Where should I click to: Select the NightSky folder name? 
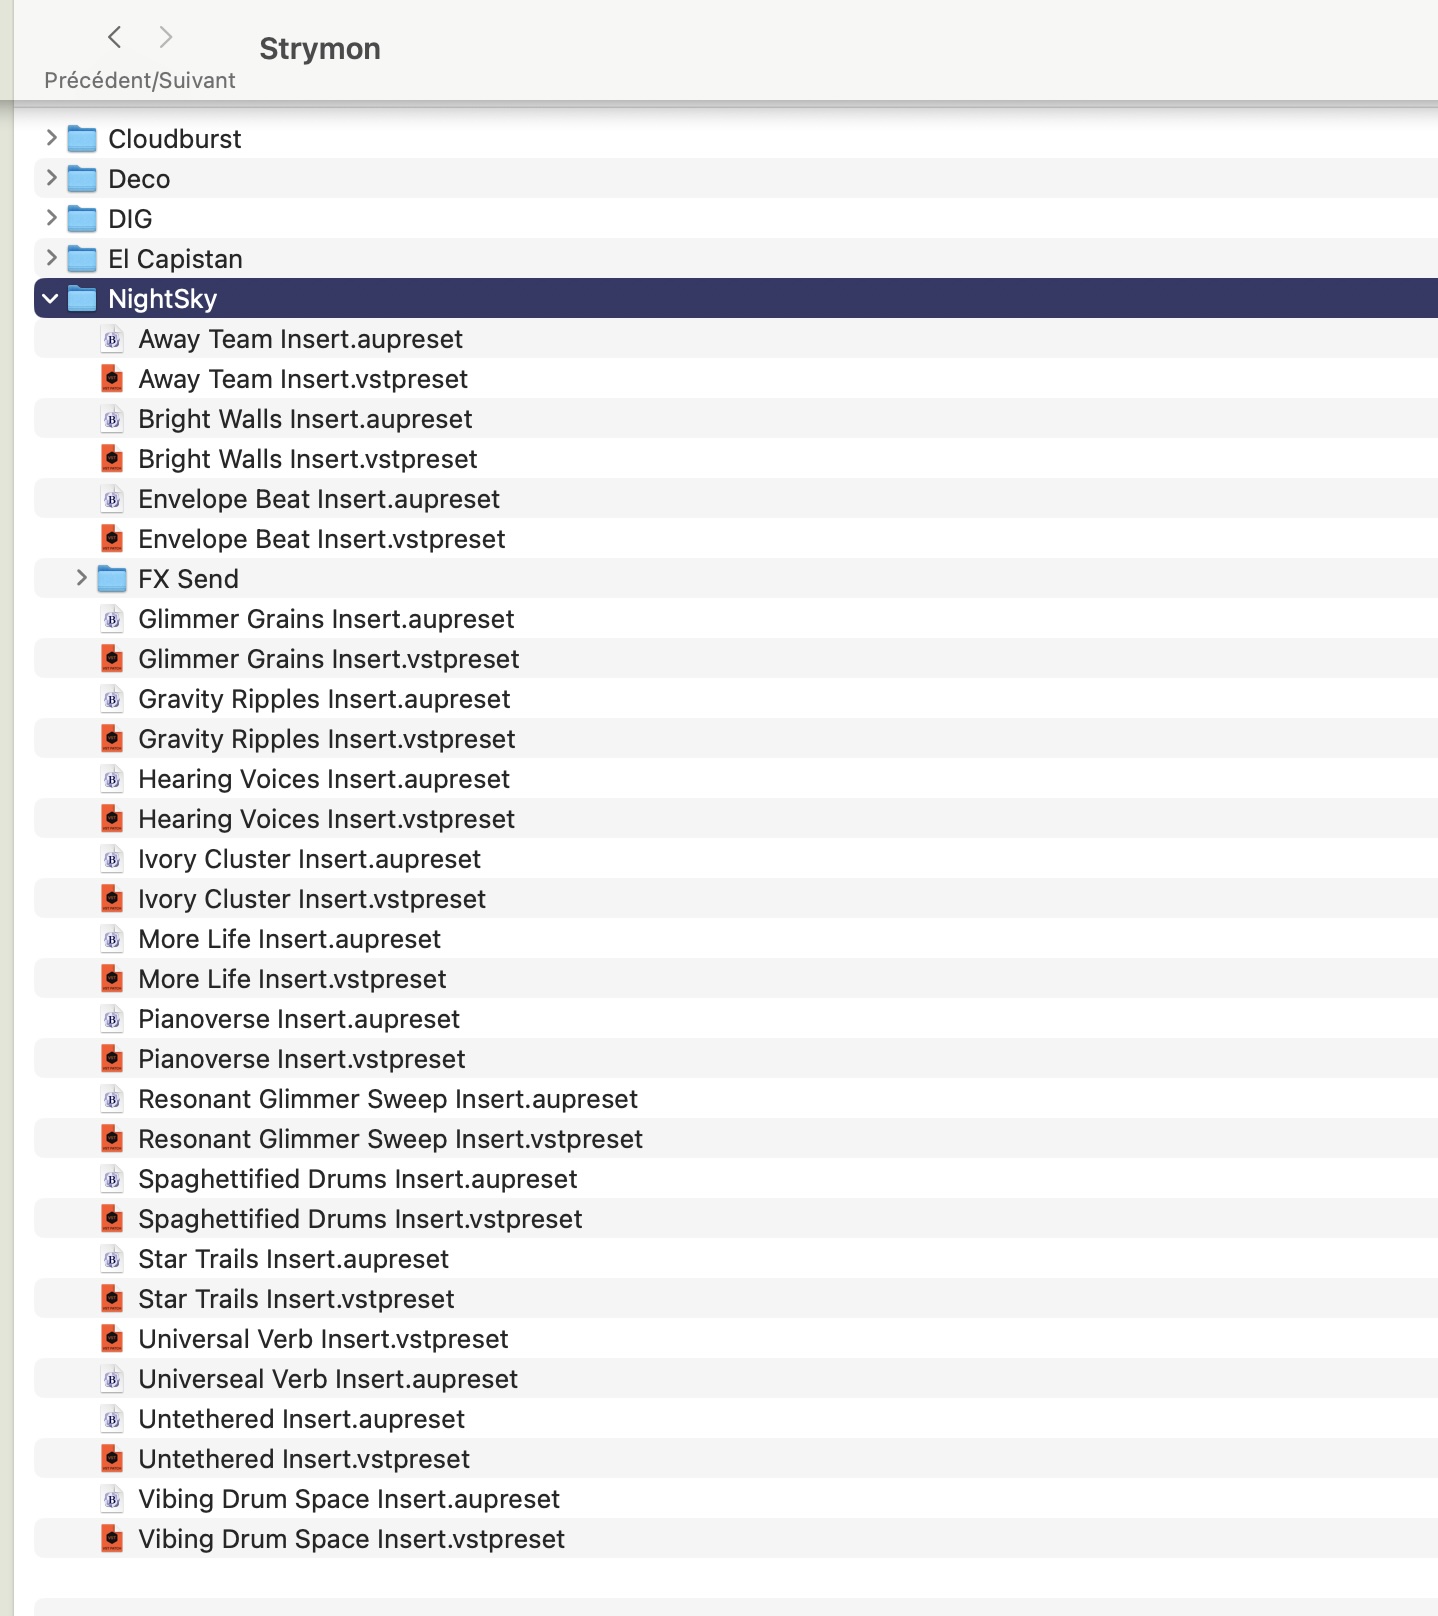[162, 299]
